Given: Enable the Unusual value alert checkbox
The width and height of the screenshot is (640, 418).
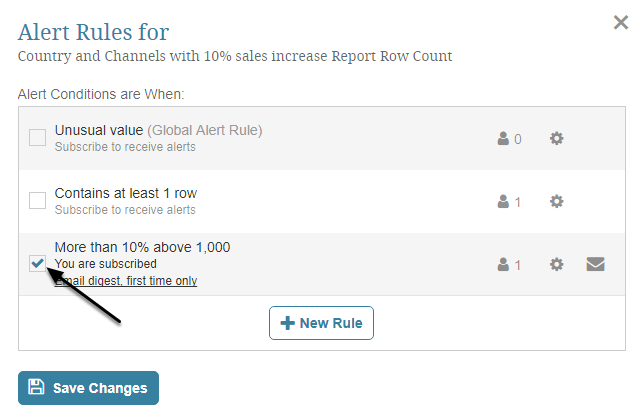Looking at the screenshot, I should [37, 137].
